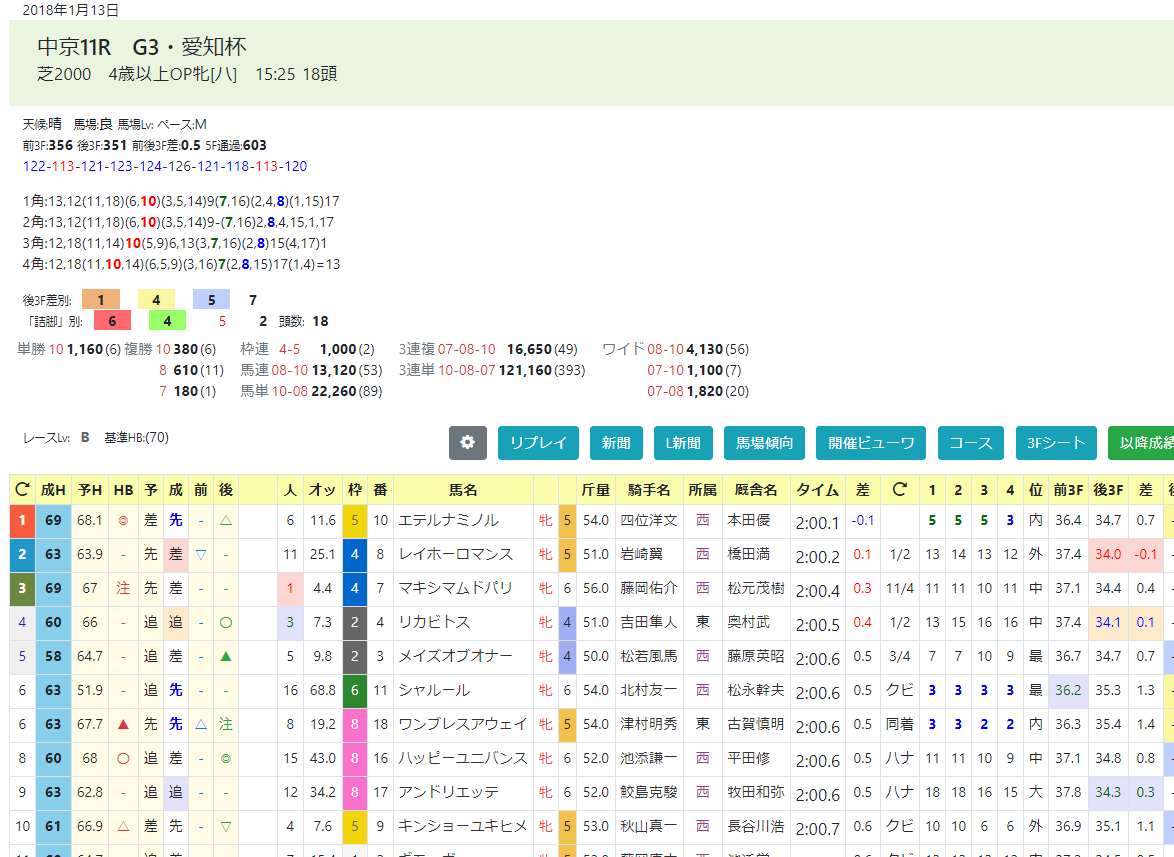Click the green ▲ mark for メイズオブオナー
Image resolution: width=1174 pixels, height=857 pixels.
(x=225, y=656)
